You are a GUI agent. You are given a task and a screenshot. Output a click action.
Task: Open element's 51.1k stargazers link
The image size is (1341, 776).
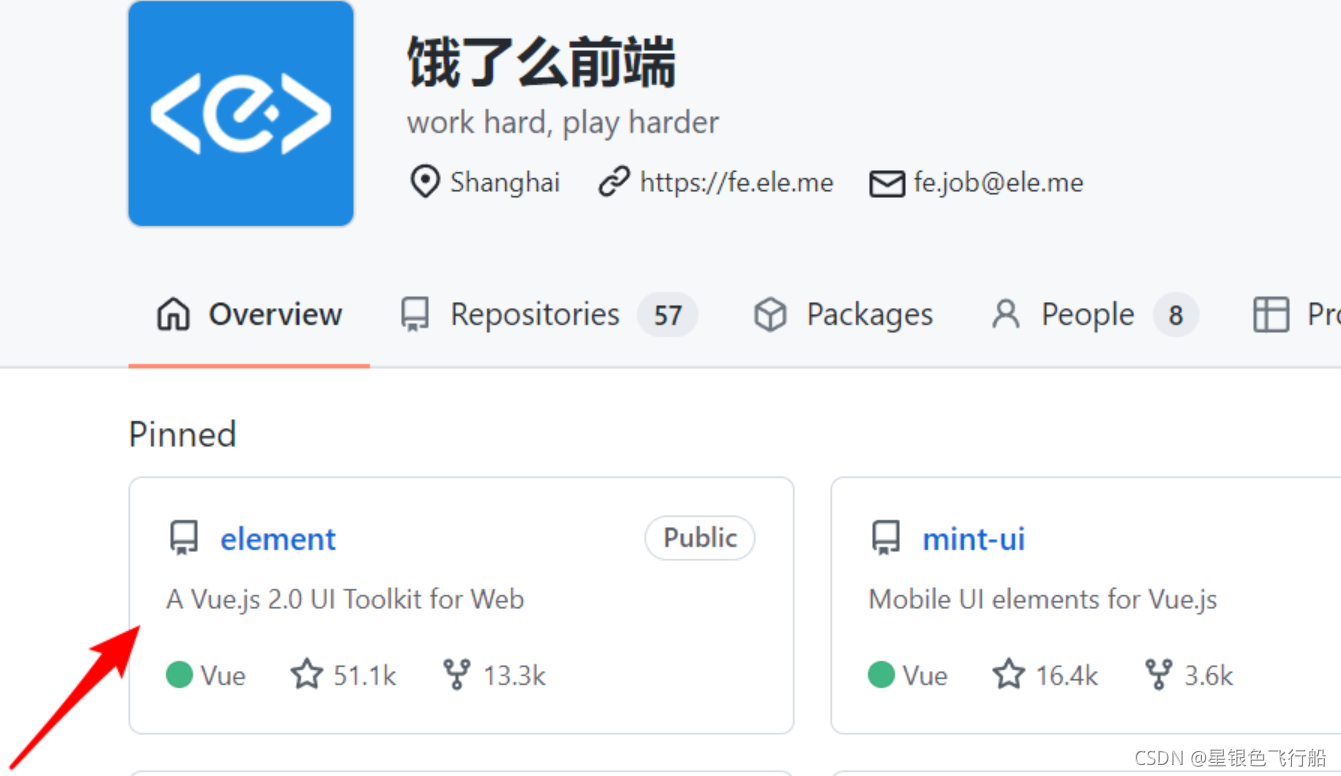pos(343,675)
